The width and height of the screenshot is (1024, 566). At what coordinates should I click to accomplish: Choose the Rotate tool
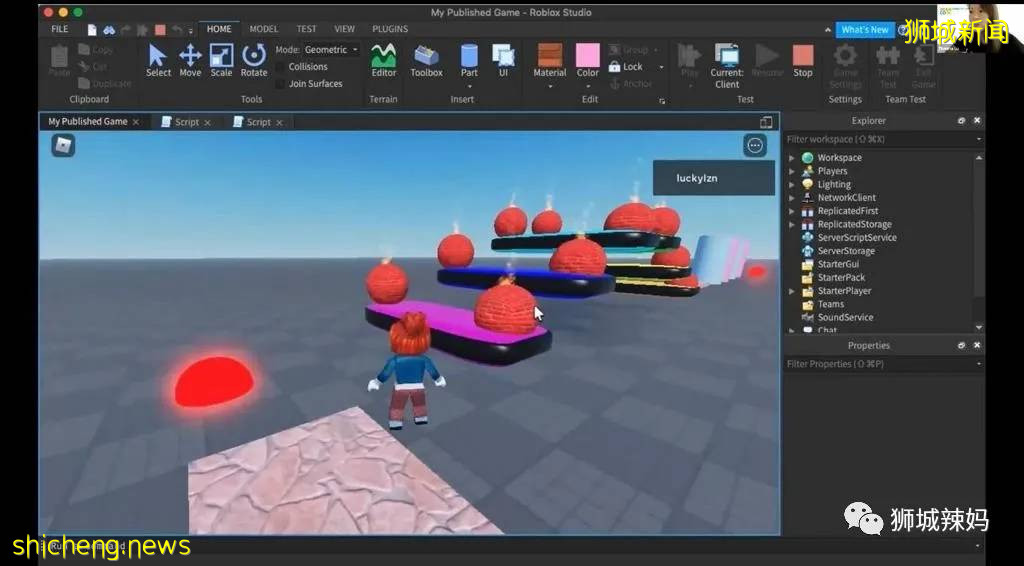coord(254,59)
